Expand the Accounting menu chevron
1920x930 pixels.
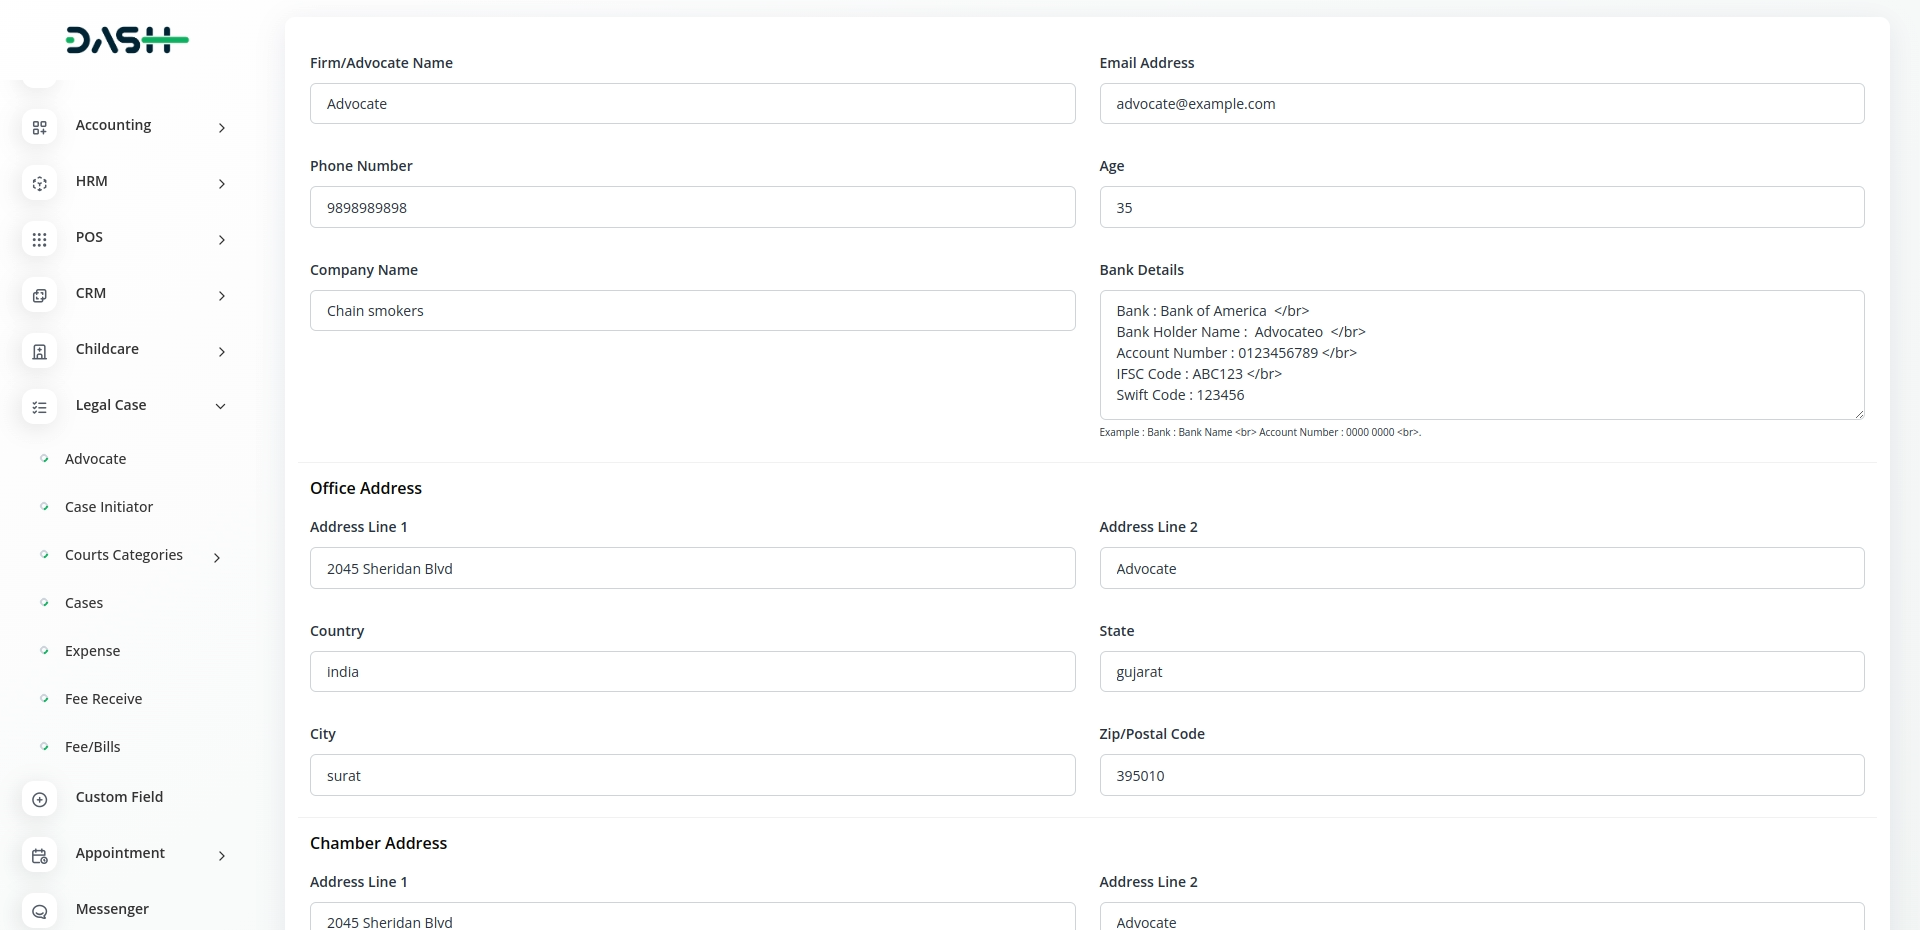(221, 128)
